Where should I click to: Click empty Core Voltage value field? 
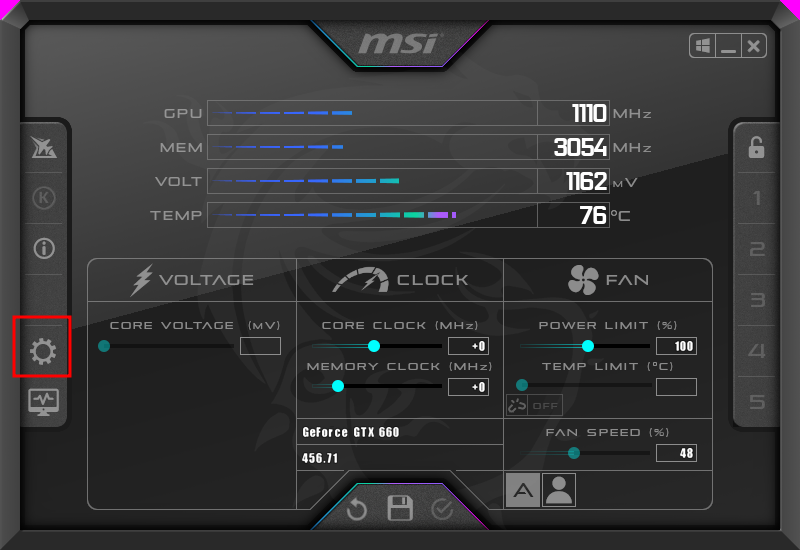click(260, 346)
